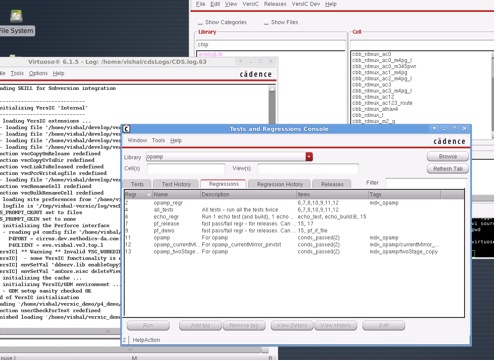Click the View History button
Image resolution: width=496 pixels, height=361 pixels.
pyautogui.click(x=336, y=325)
